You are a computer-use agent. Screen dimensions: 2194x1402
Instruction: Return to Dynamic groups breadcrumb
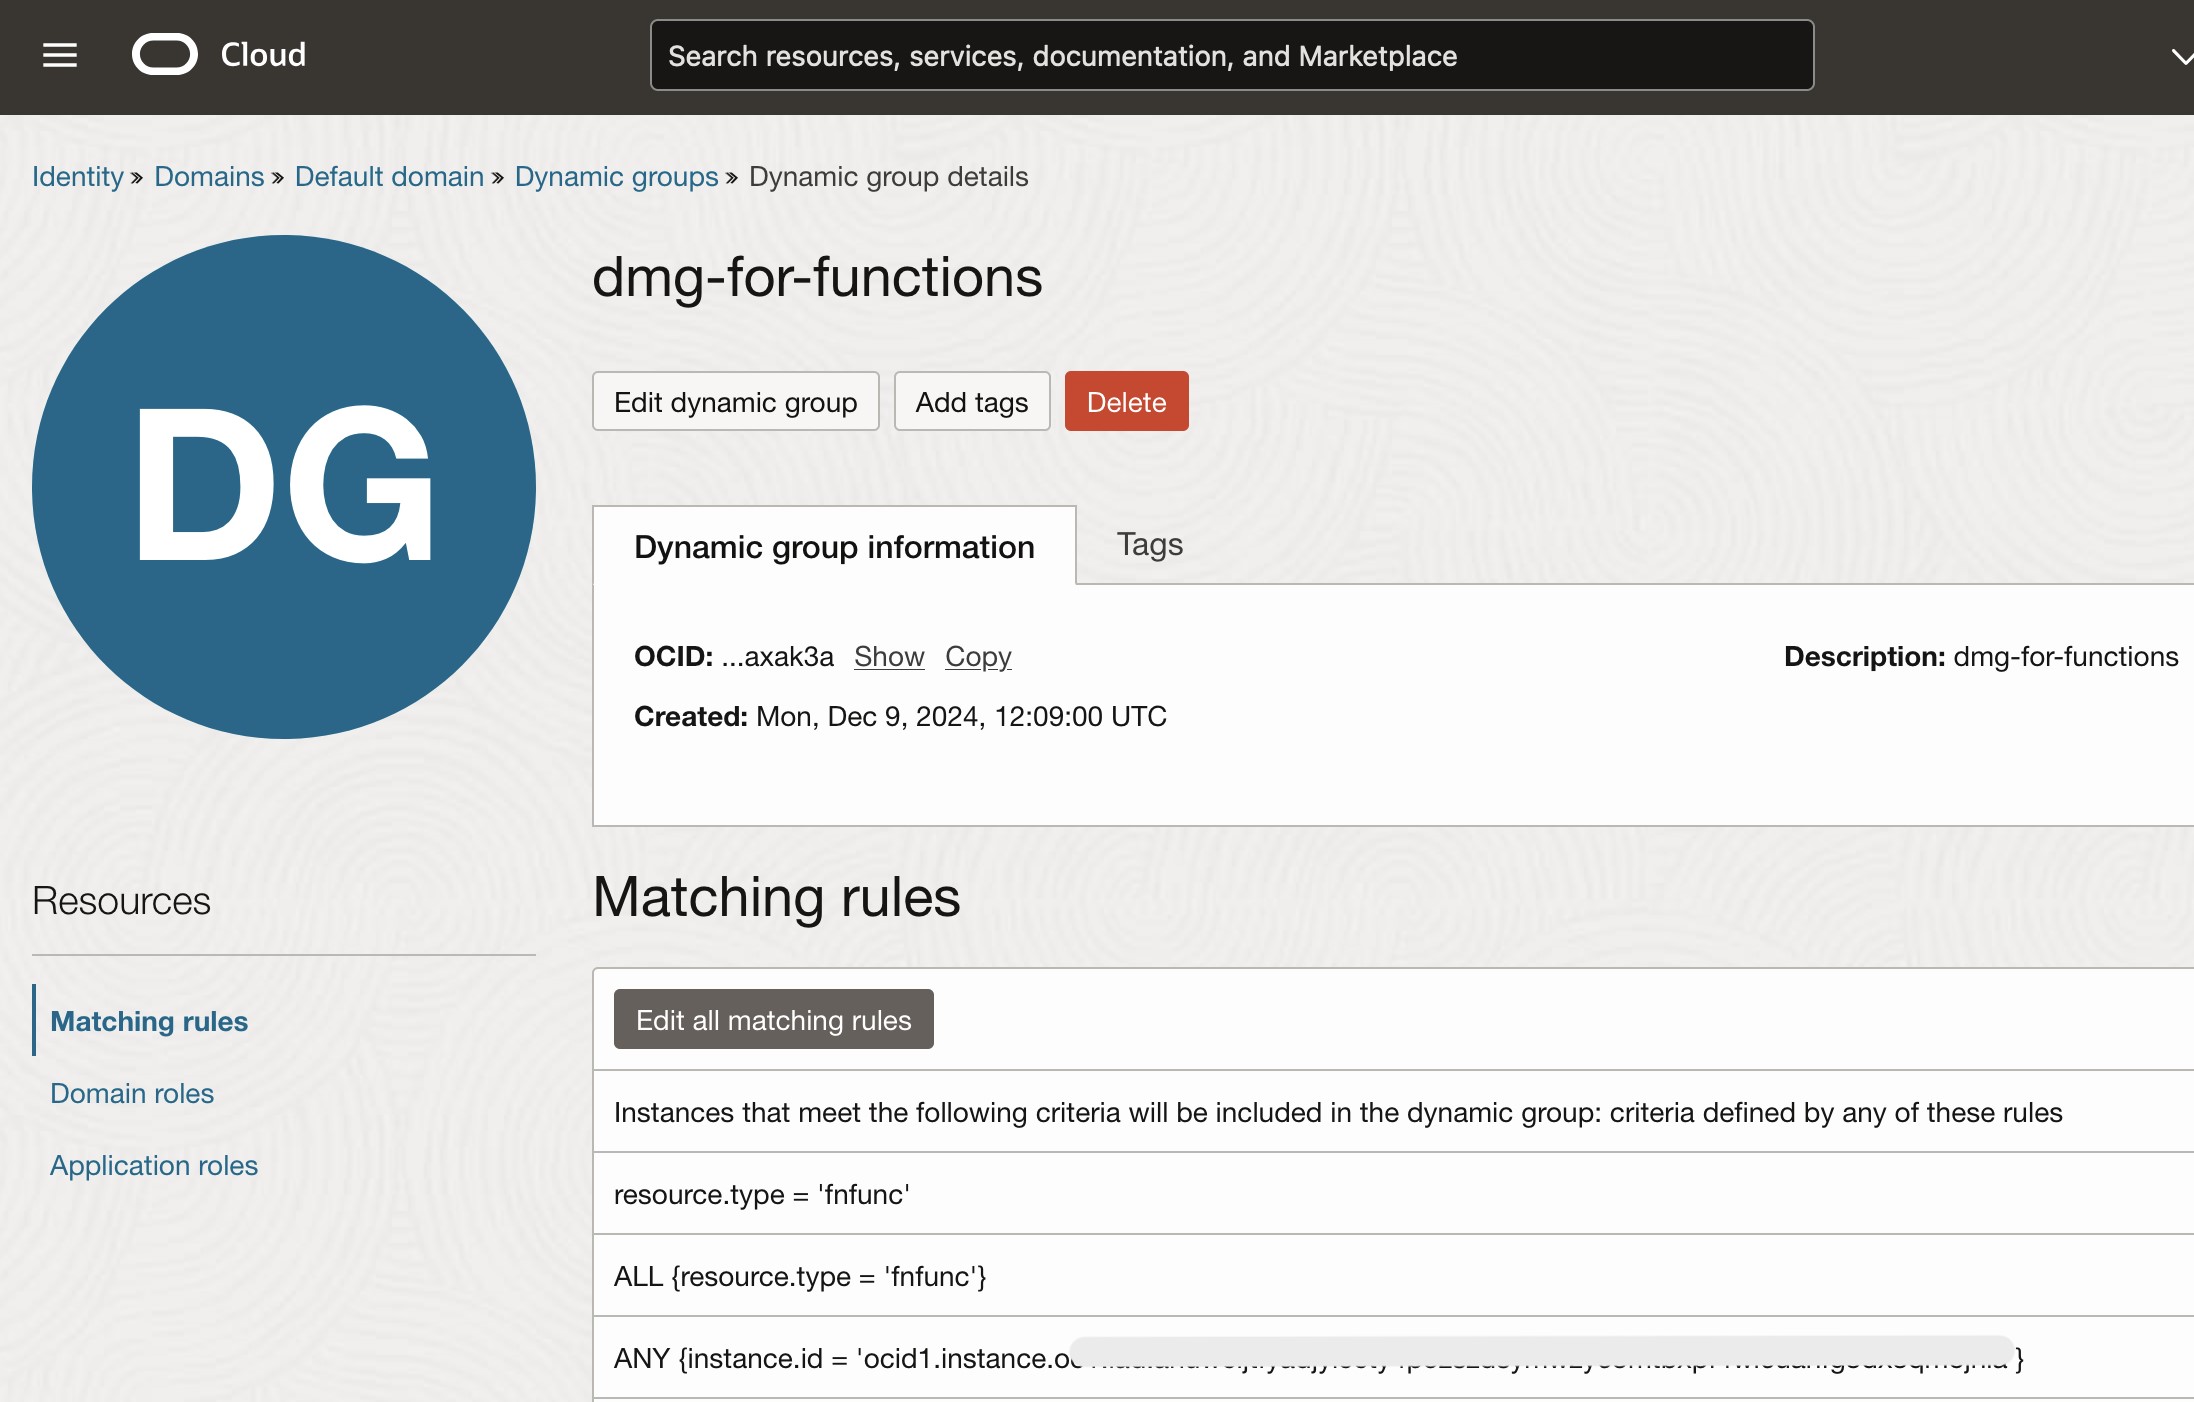[x=616, y=177]
